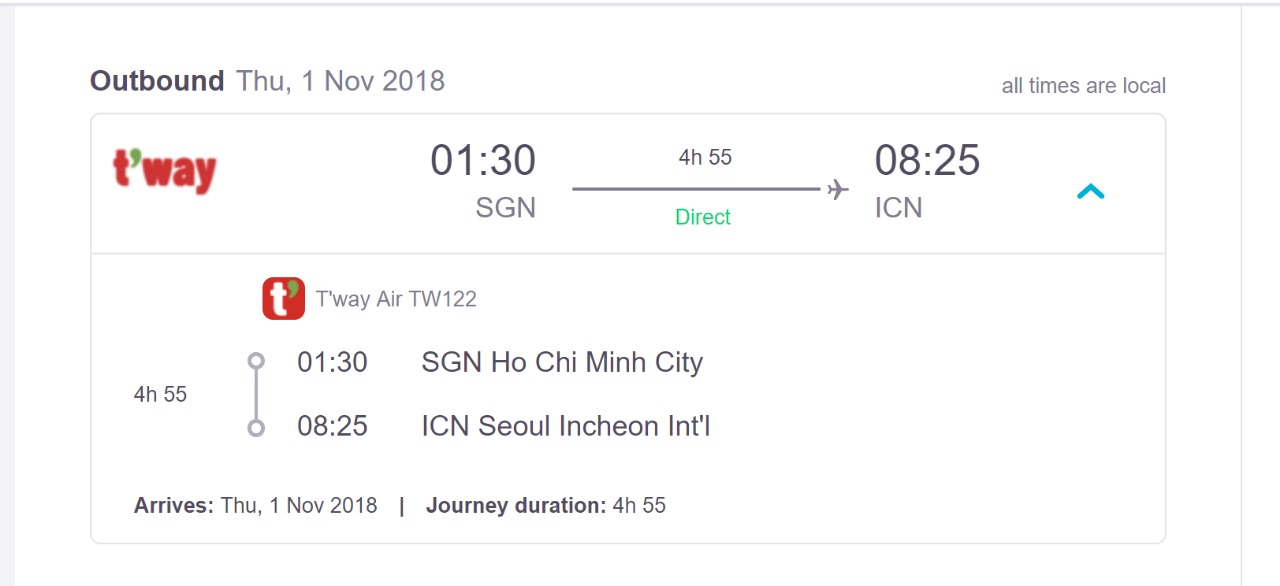Click the Thu, 1 Nov 2018 outbound date
Image resolution: width=1280 pixels, height=586 pixels.
click(340, 81)
